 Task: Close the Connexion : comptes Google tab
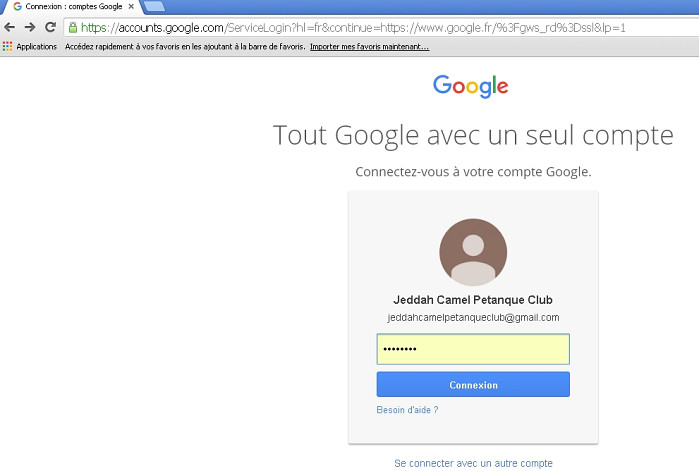131,6
